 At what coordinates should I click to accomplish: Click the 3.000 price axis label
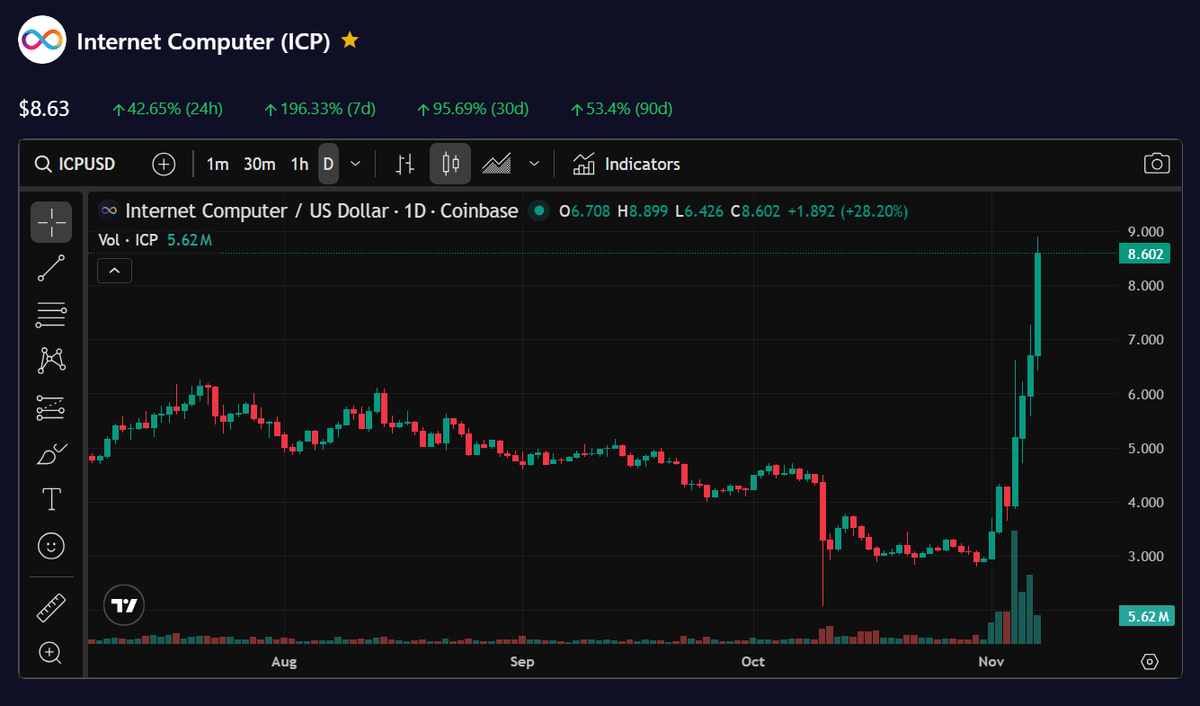click(x=1145, y=556)
